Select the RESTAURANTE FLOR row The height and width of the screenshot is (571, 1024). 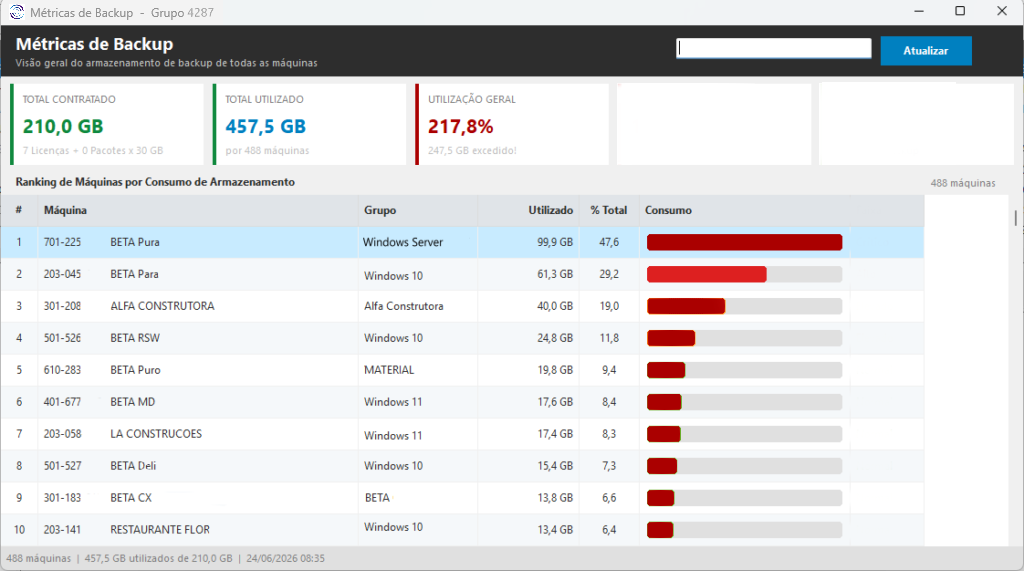pyautogui.click(x=462, y=530)
